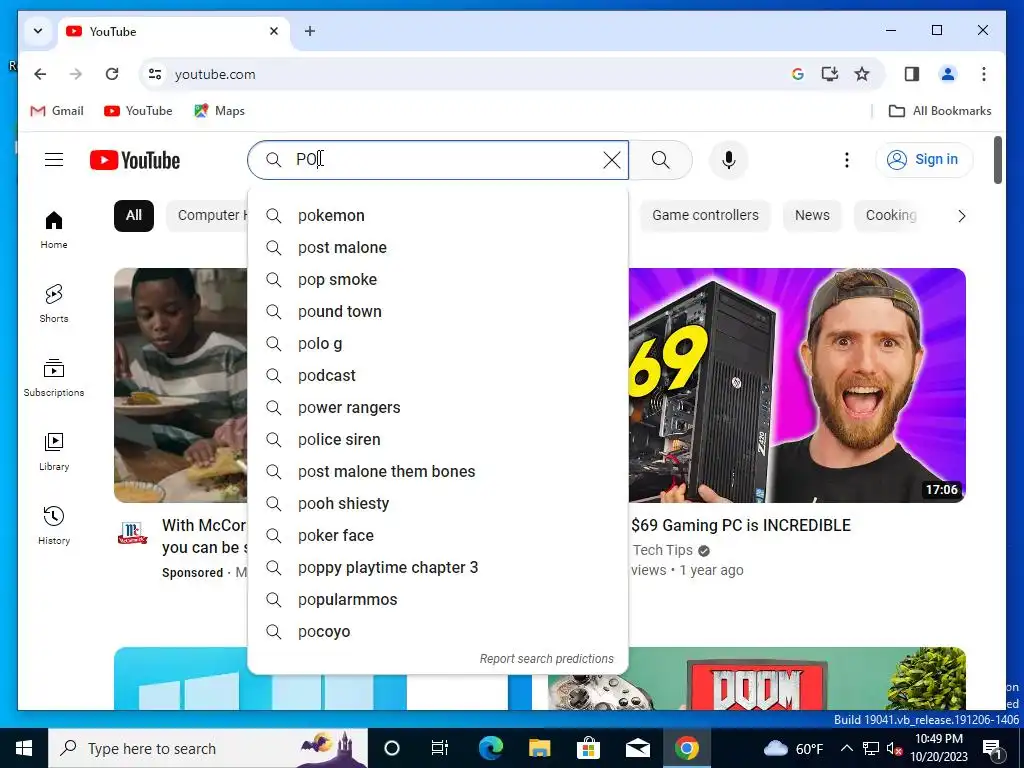The width and height of the screenshot is (1024, 768).
Task: Select the Game controllers chip
Action: coord(705,216)
